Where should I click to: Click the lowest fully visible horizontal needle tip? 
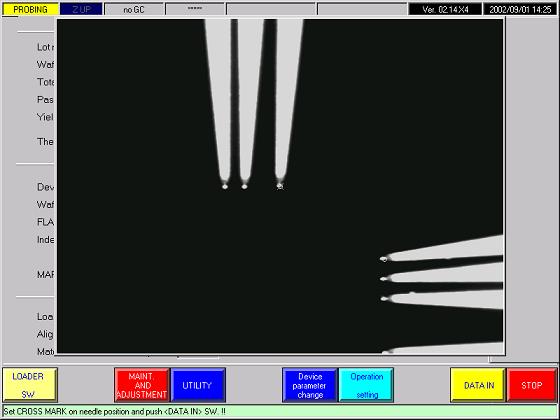click(384, 299)
